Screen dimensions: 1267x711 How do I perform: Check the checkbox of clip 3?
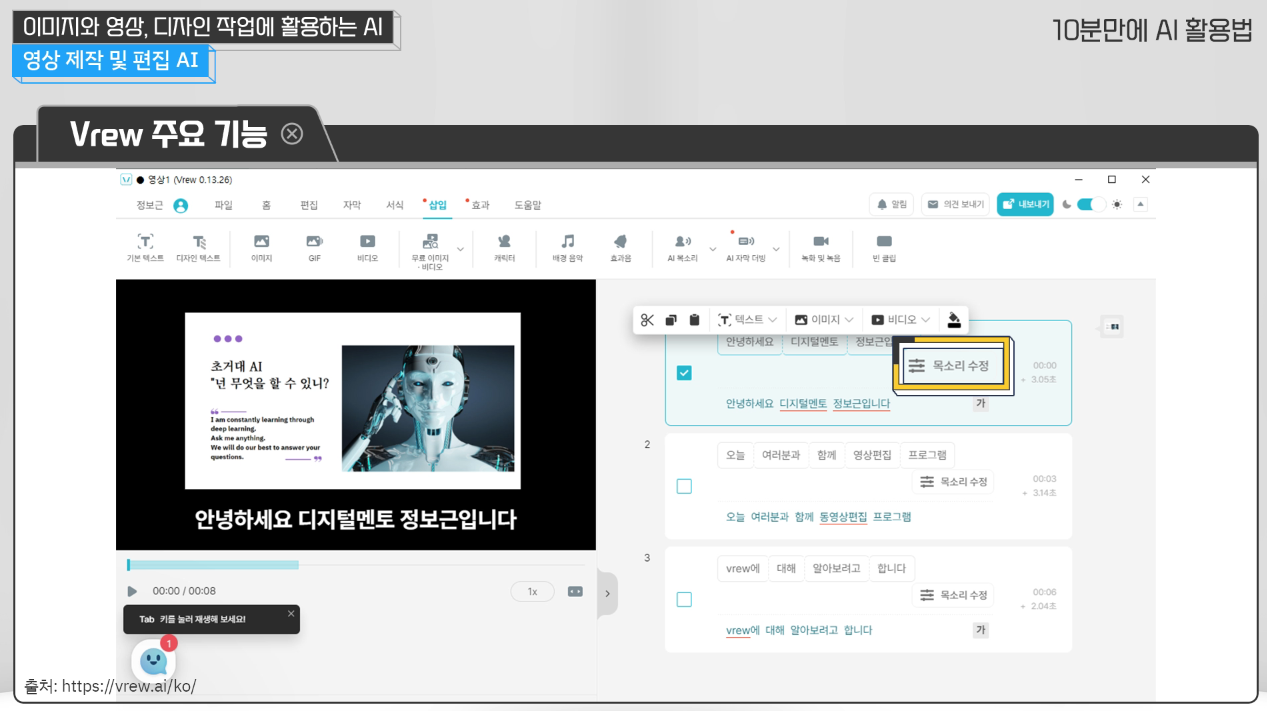coord(684,599)
